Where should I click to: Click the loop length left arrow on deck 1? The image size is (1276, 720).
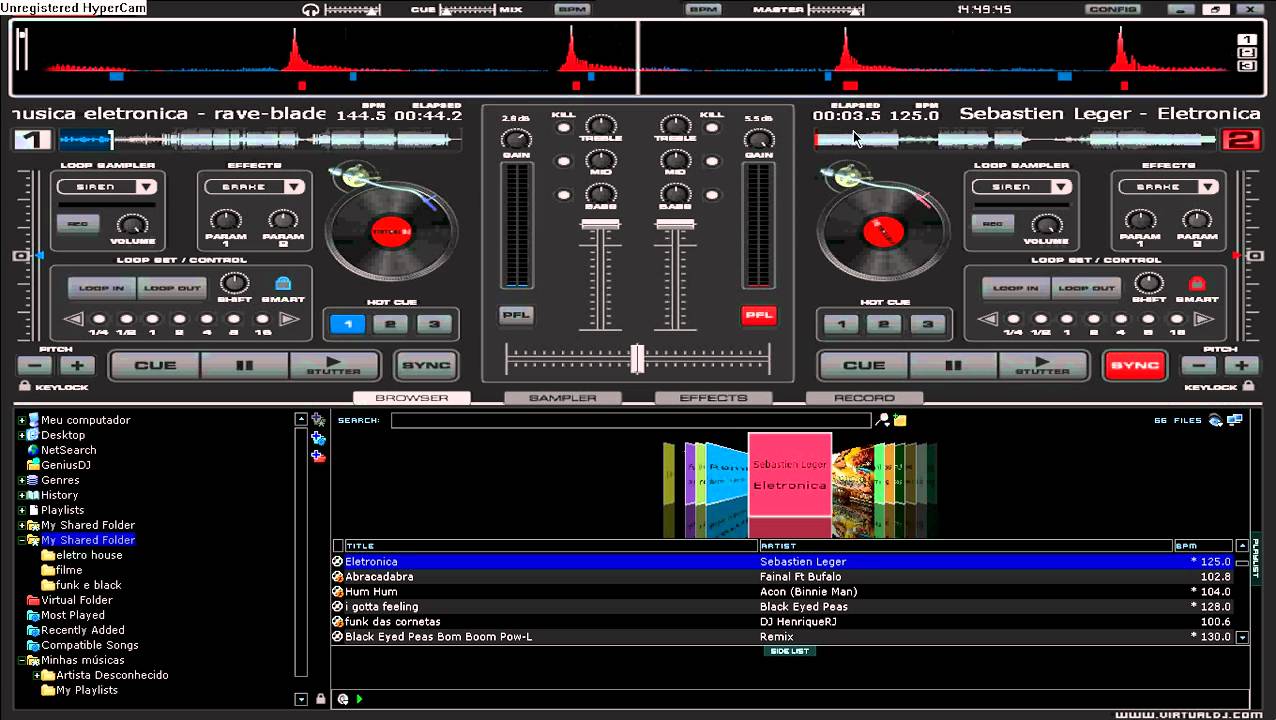(73, 320)
